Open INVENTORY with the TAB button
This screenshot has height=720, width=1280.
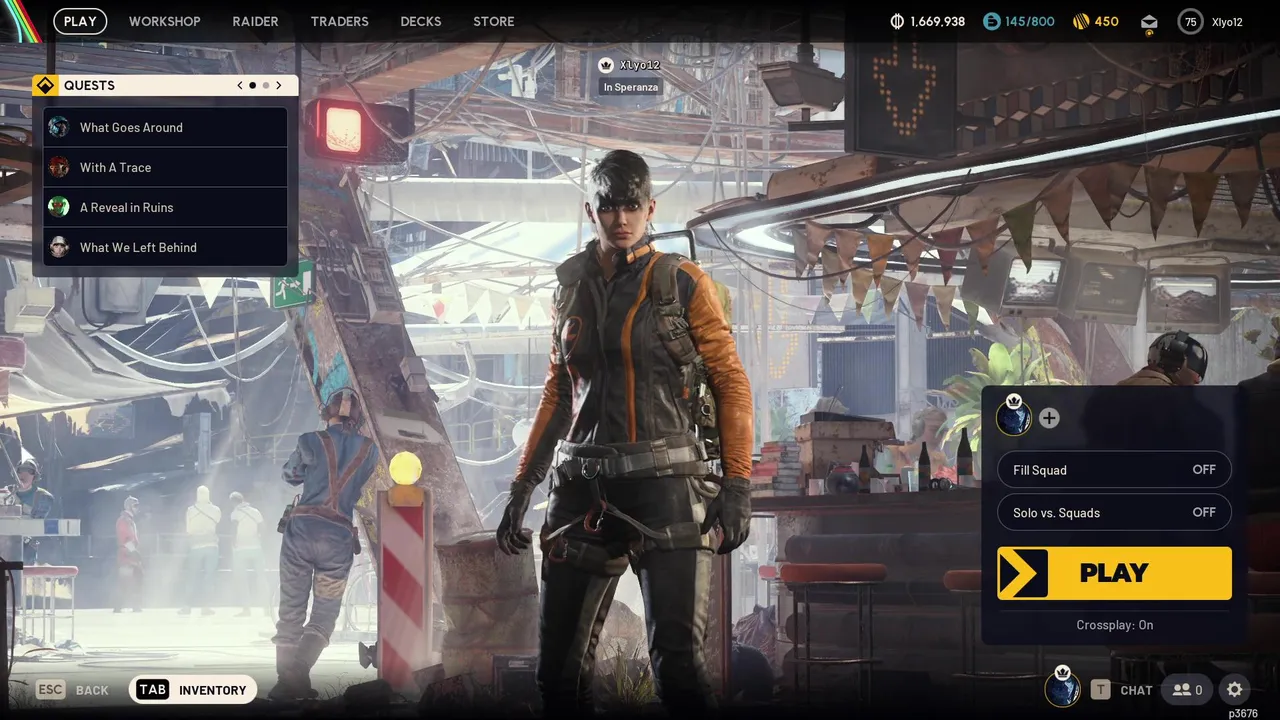coord(193,690)
